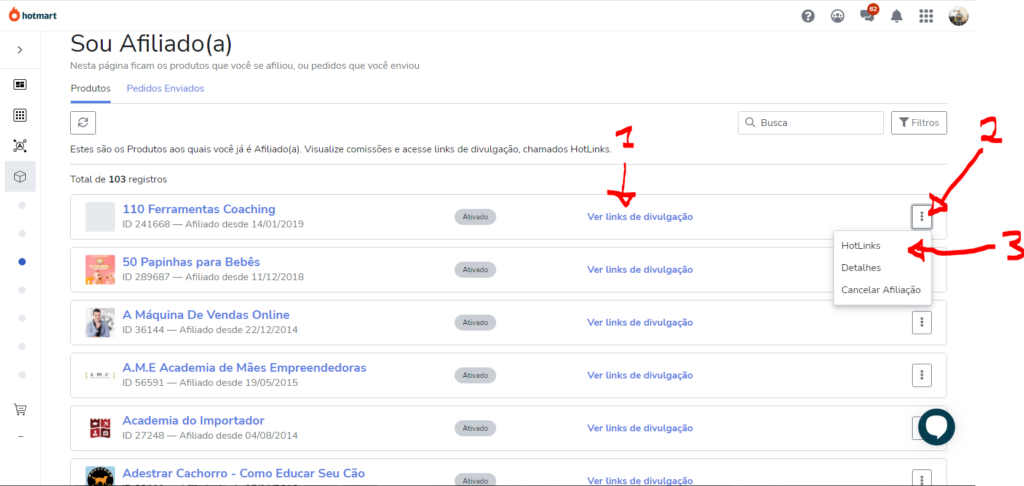Open the apps grid menu in header
Viewport: 1024px width, 486px height.
tap(926, 16)
